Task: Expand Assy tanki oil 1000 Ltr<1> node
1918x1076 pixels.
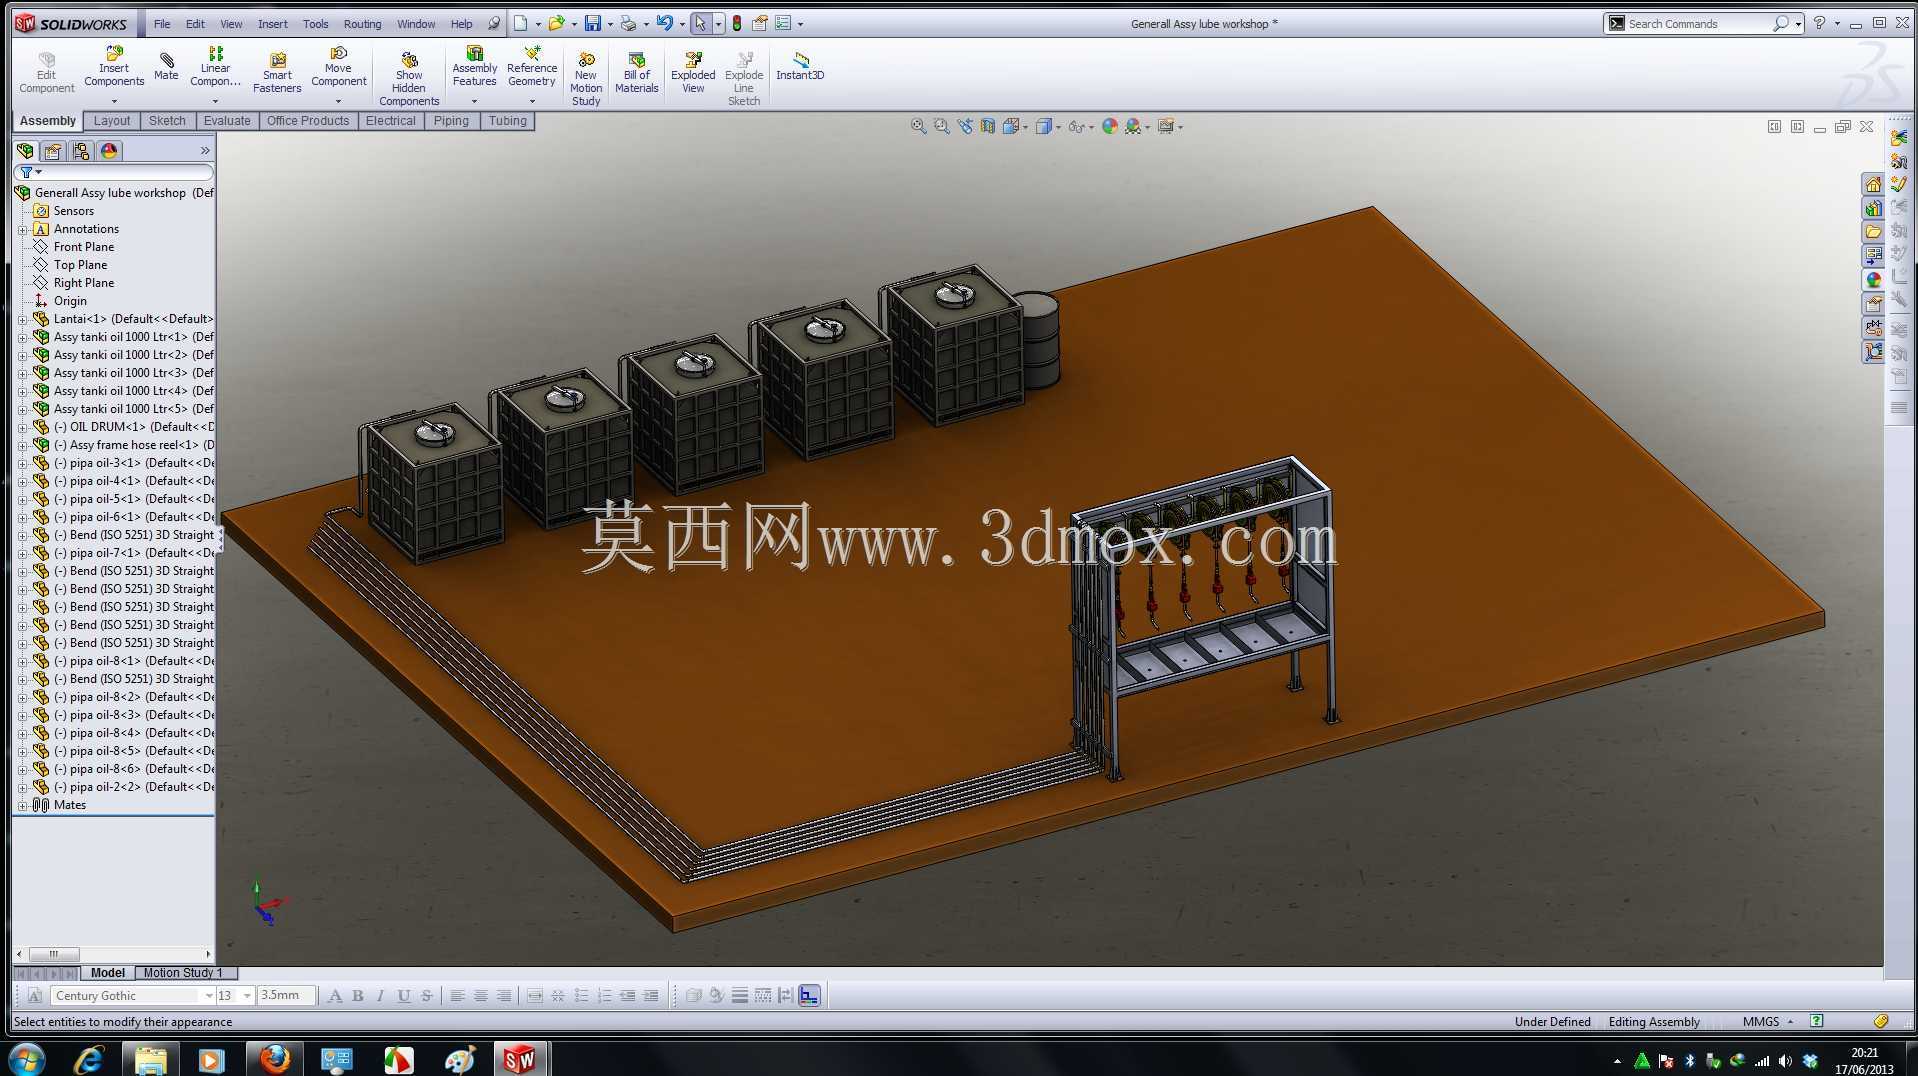Action: [x=23, y=338]
